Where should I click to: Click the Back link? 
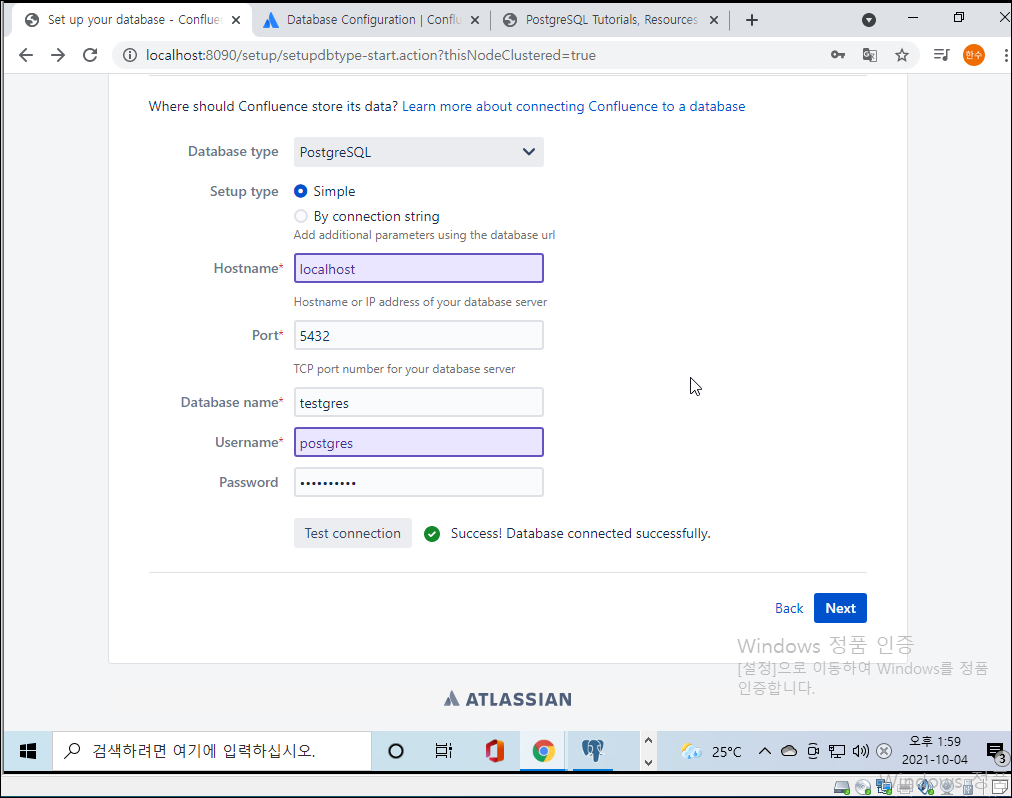tap(789, 608)
